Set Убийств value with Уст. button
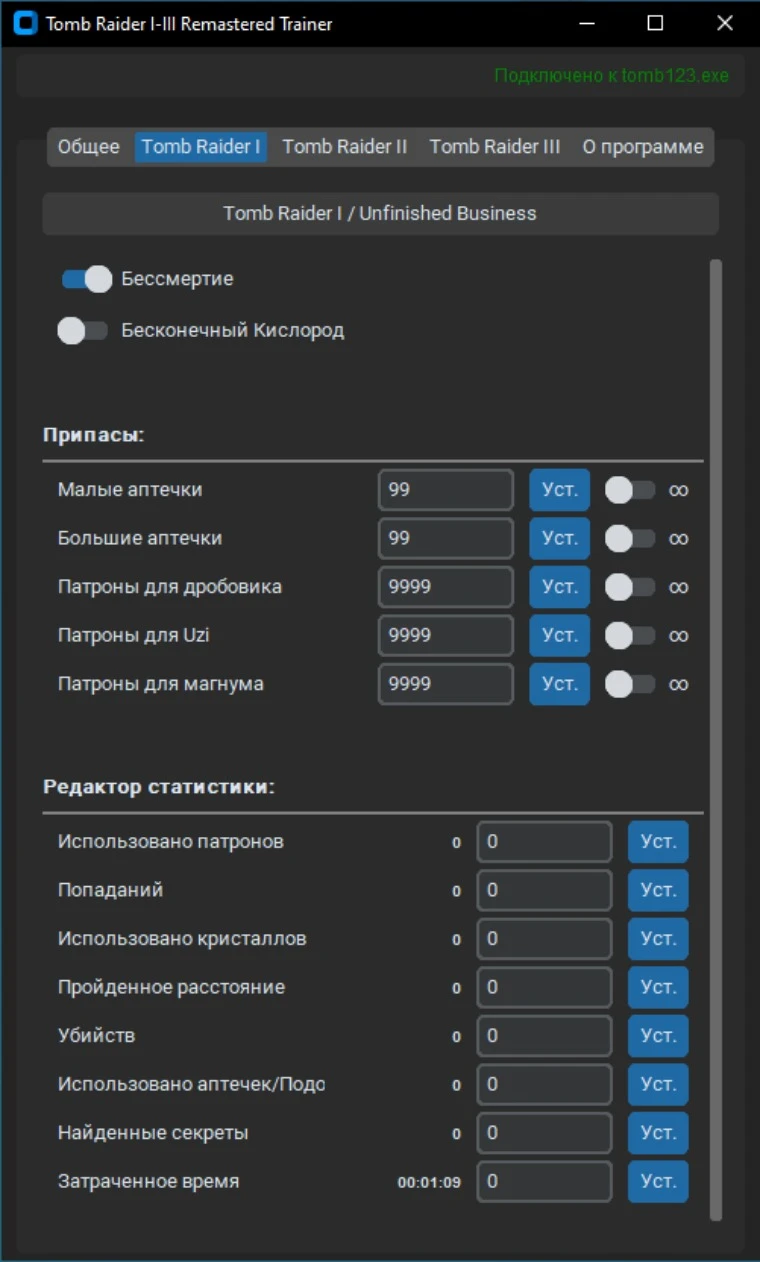The image size is (760, 1262). (x=658, y=1036)
